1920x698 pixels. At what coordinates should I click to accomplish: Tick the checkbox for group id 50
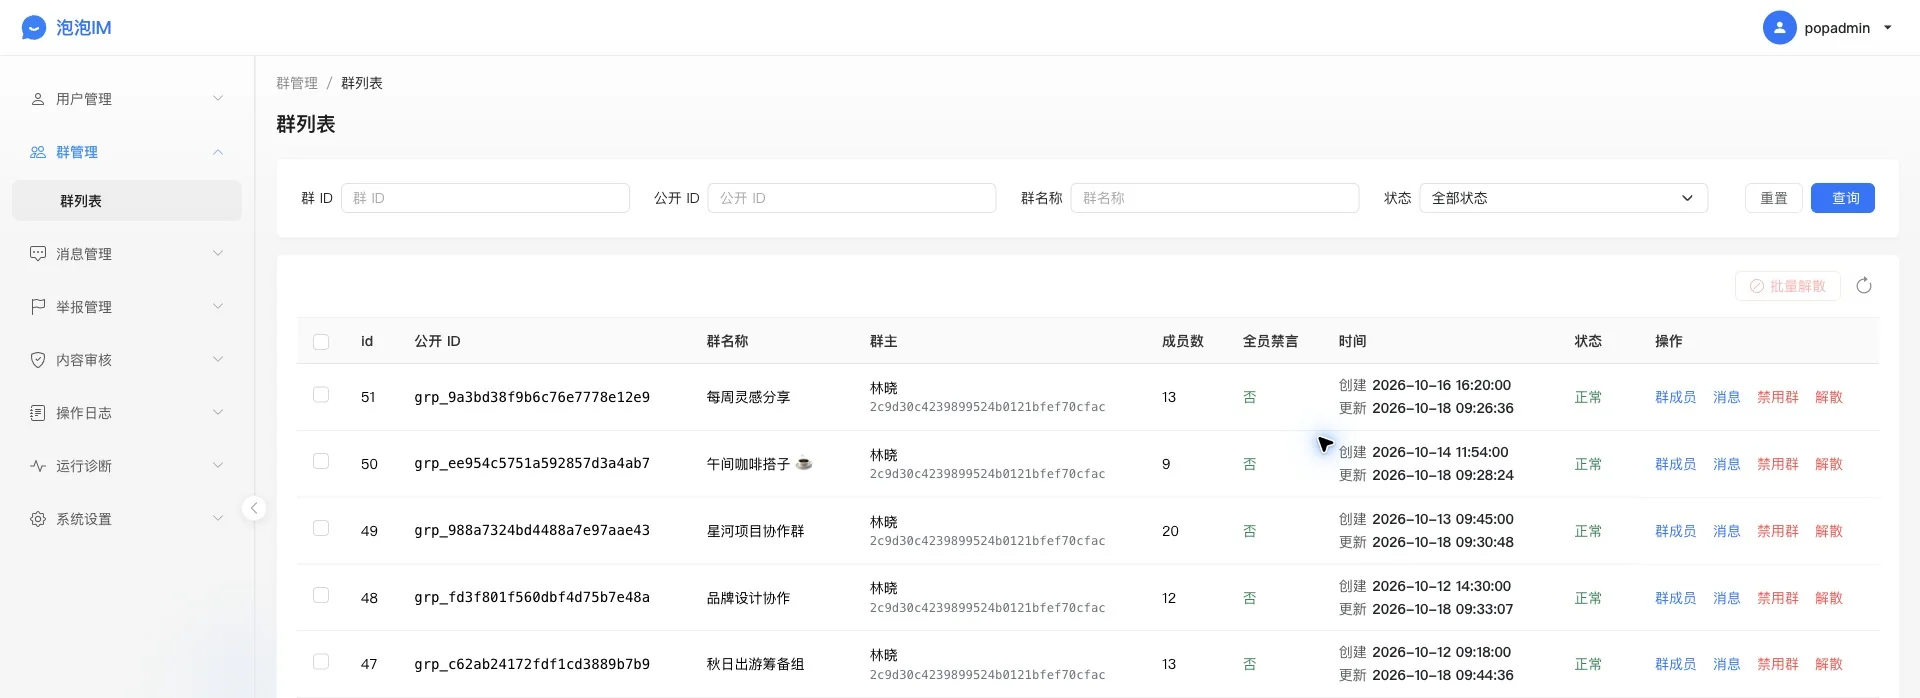click(x=321, y=461)
